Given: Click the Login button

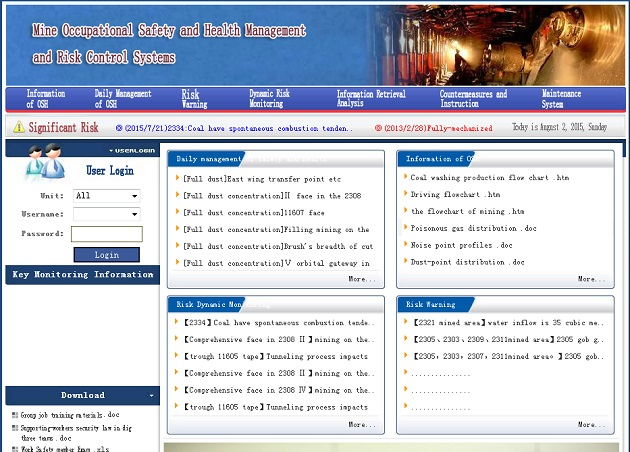Looking at the screenshot, I should point(107,255).
